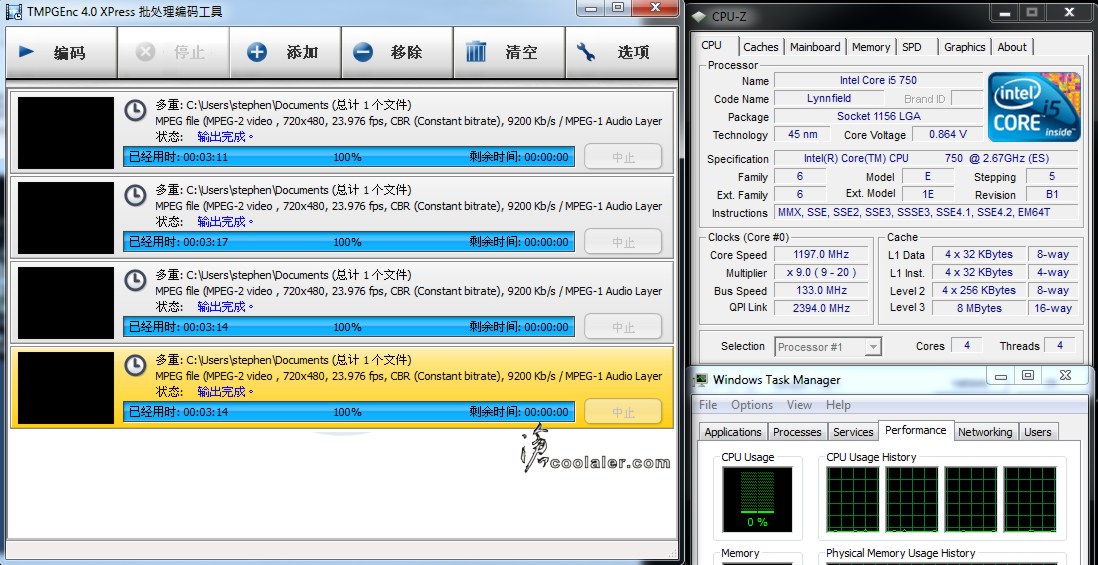Click progress bar of the yellow highlighted job
This screenshot has width=1098, height=565.
click(349, 412)
